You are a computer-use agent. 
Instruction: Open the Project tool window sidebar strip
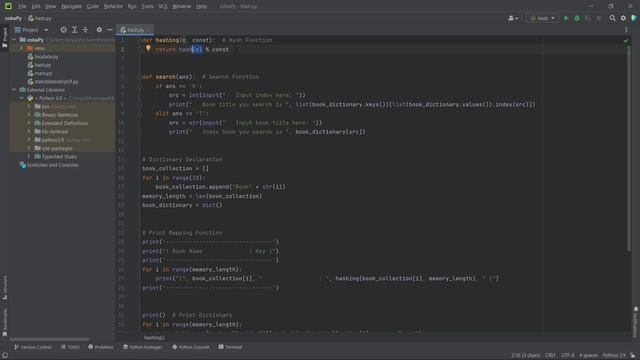coord(5,38)
